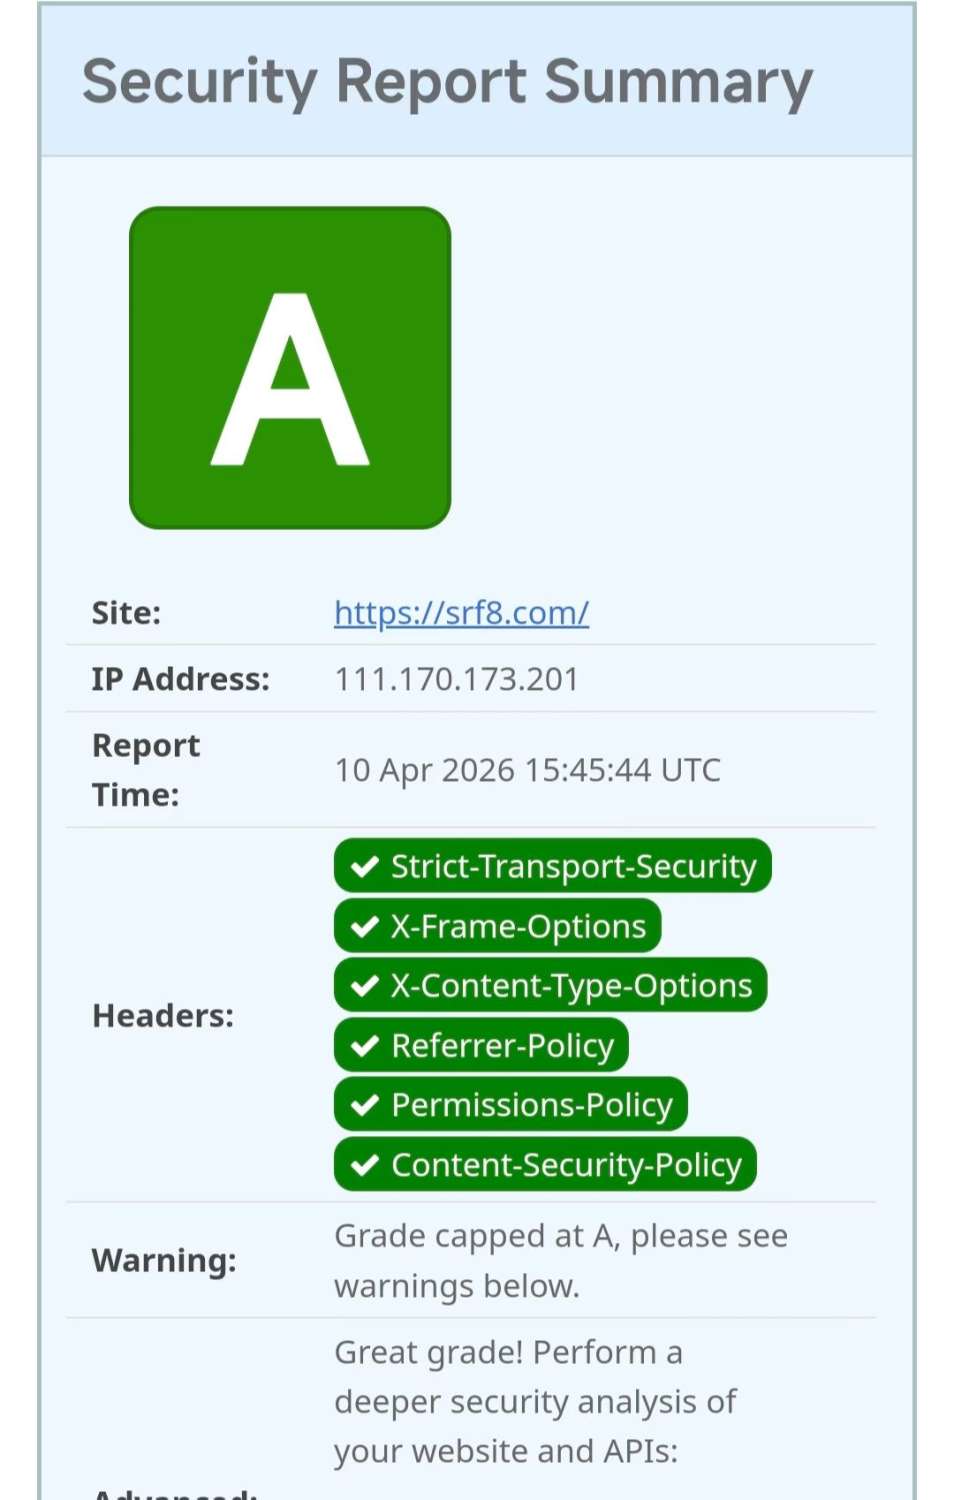
Task: Click the Permissions-Policy checkmark icon
Action: 364,1105
